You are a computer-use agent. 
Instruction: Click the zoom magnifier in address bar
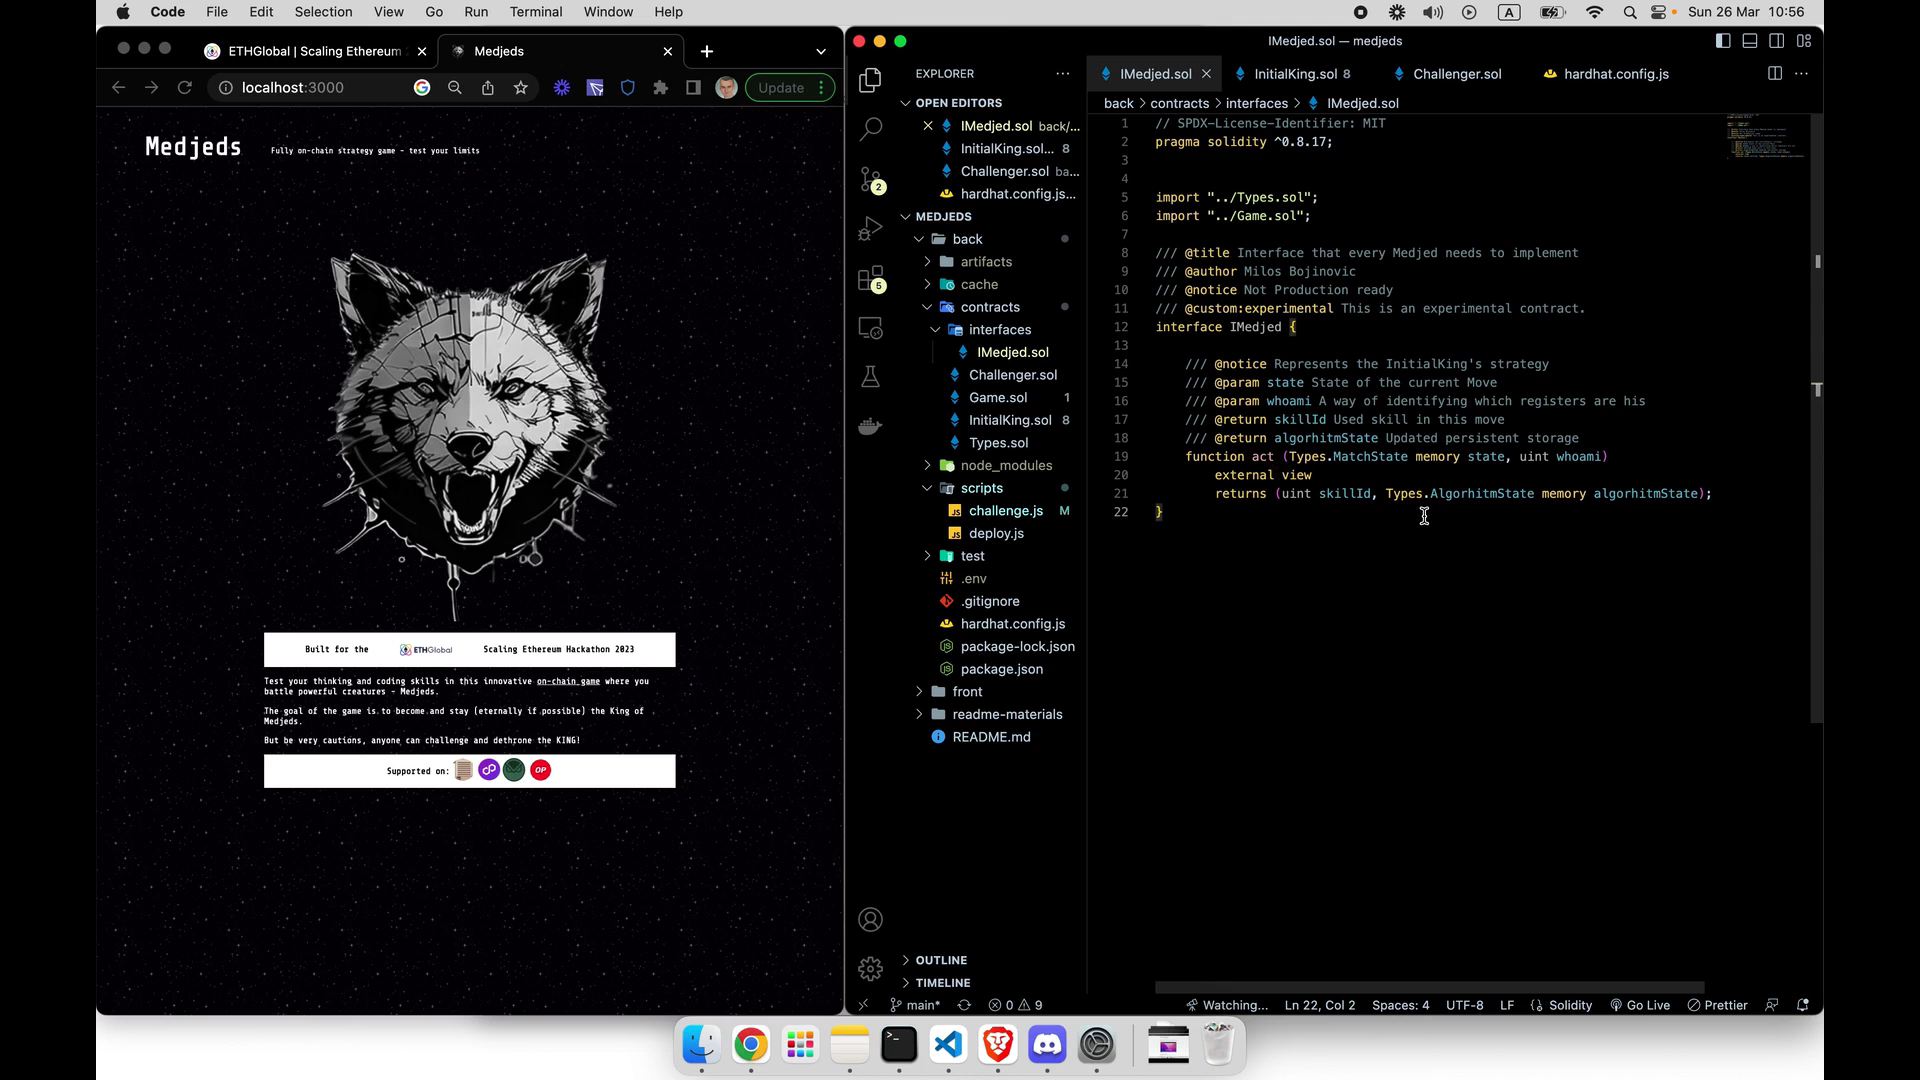[454, 88]
